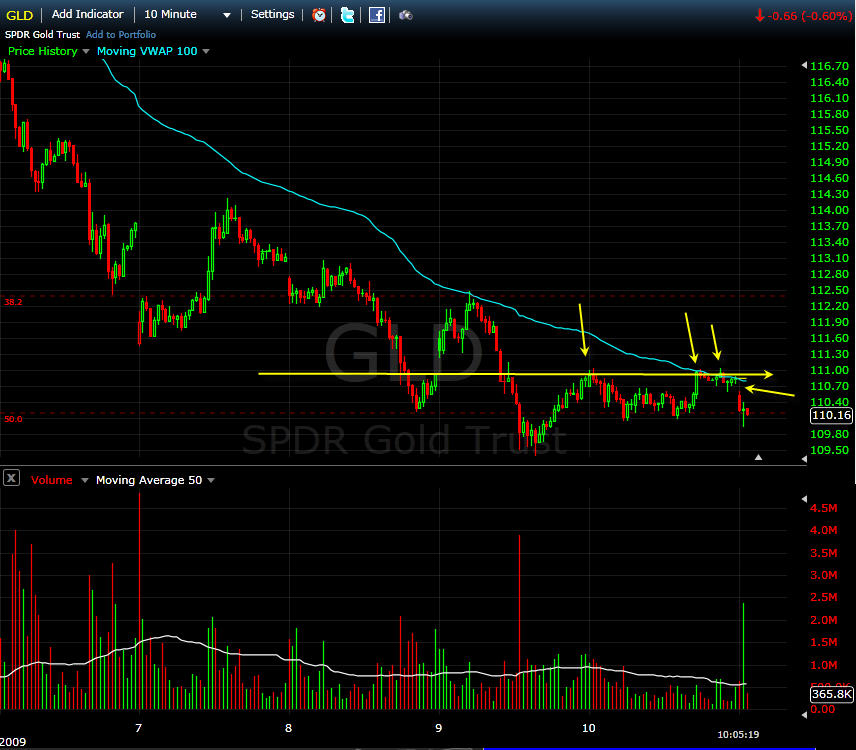The image size is (856, 750).
Task: Click the alarm clock alert icon
Action: 319,15
